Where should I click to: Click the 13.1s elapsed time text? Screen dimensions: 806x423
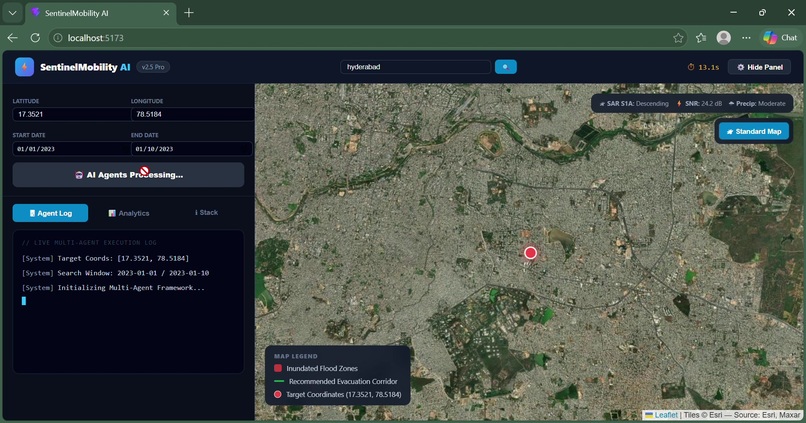709,67
